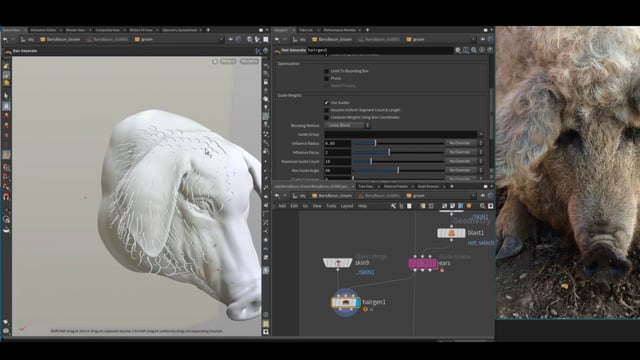640x360 pixels.
Task: Enable the Limit To Bounding Box checkbox
Action: pos(326,71)
